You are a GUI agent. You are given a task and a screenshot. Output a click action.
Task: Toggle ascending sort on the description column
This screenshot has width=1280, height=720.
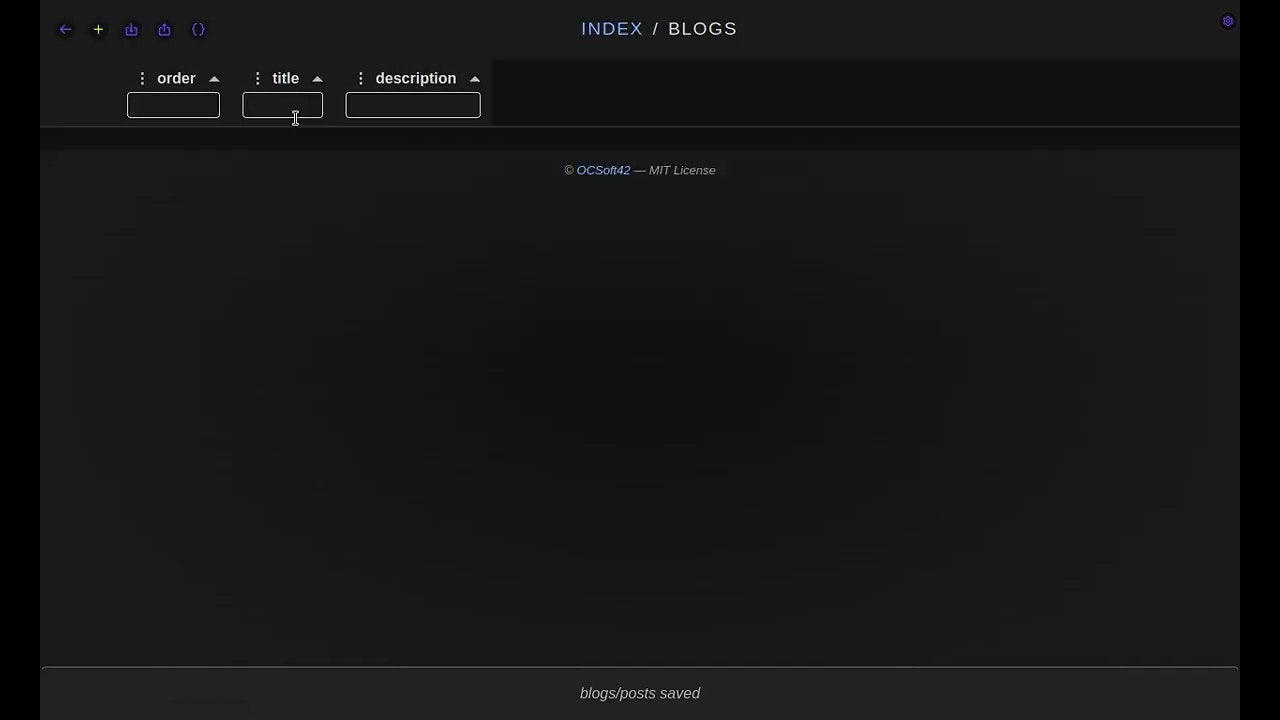475,78
